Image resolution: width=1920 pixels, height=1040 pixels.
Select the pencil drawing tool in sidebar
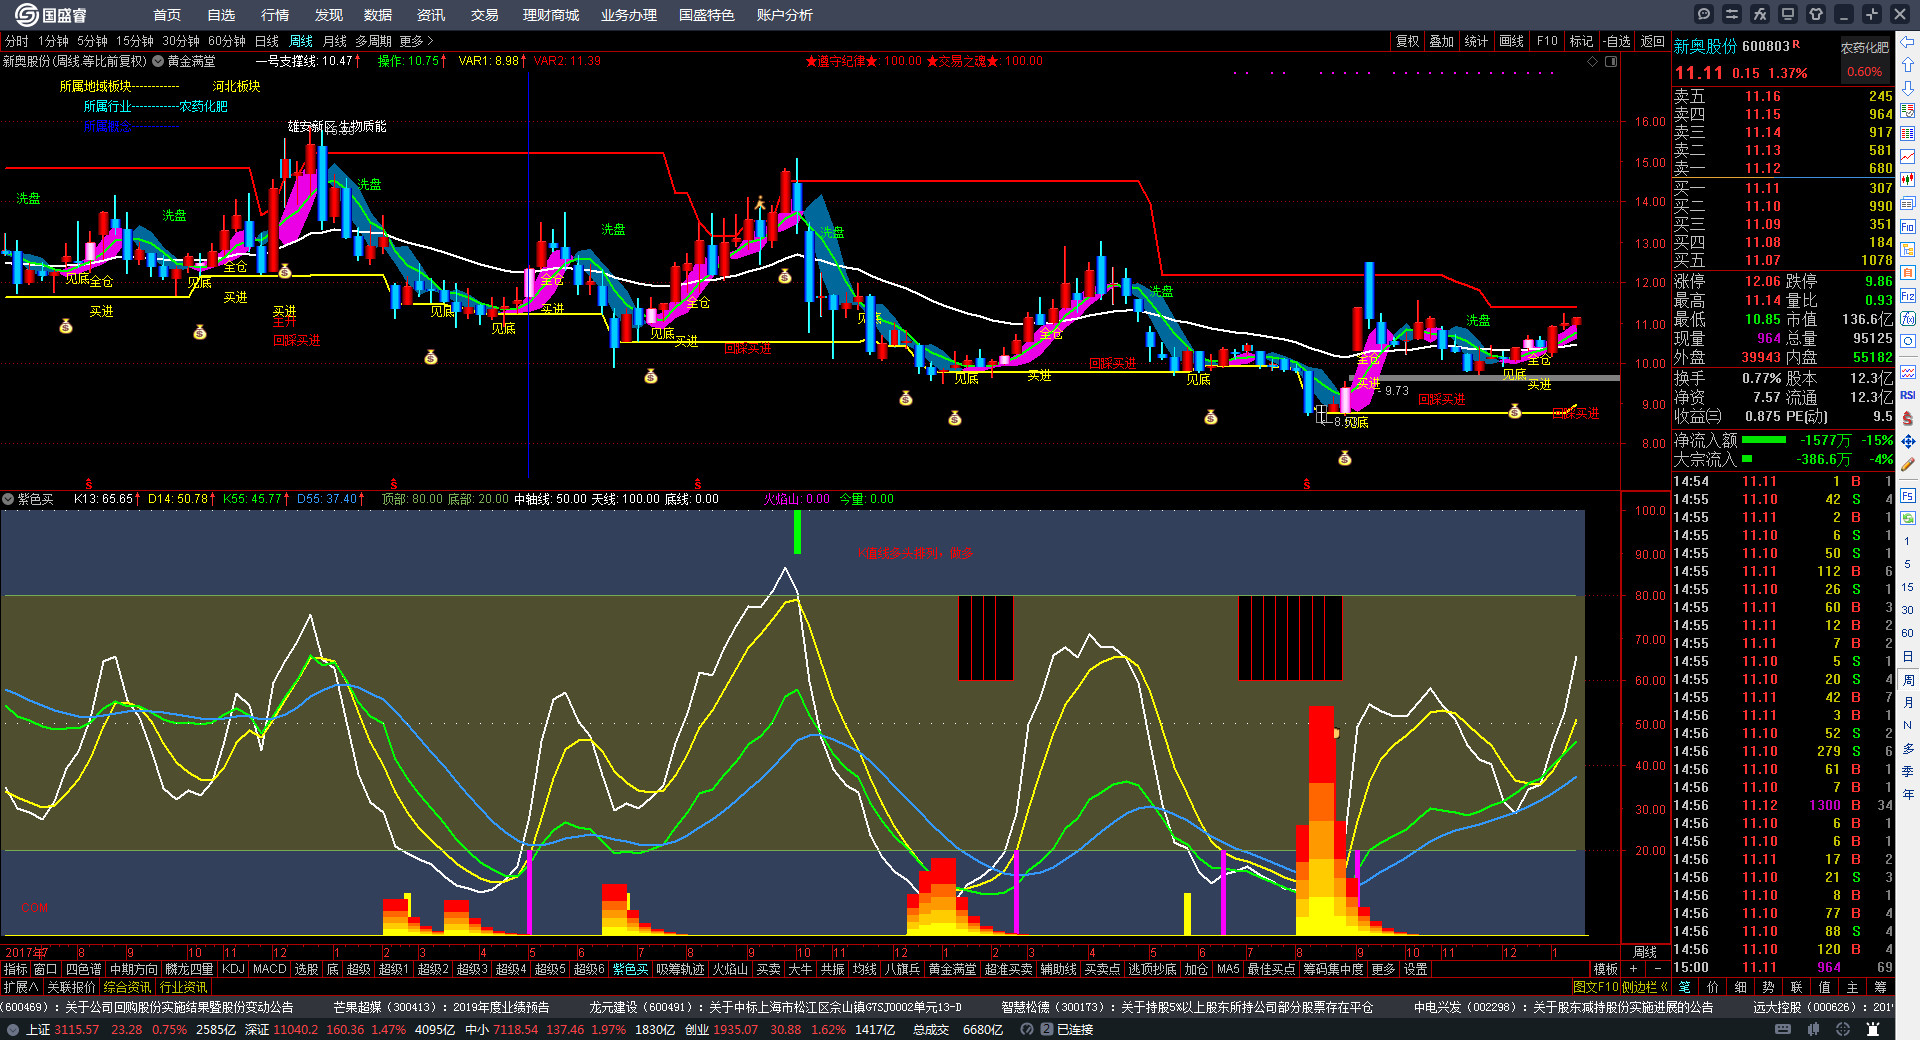click(x=1908, y=464)
